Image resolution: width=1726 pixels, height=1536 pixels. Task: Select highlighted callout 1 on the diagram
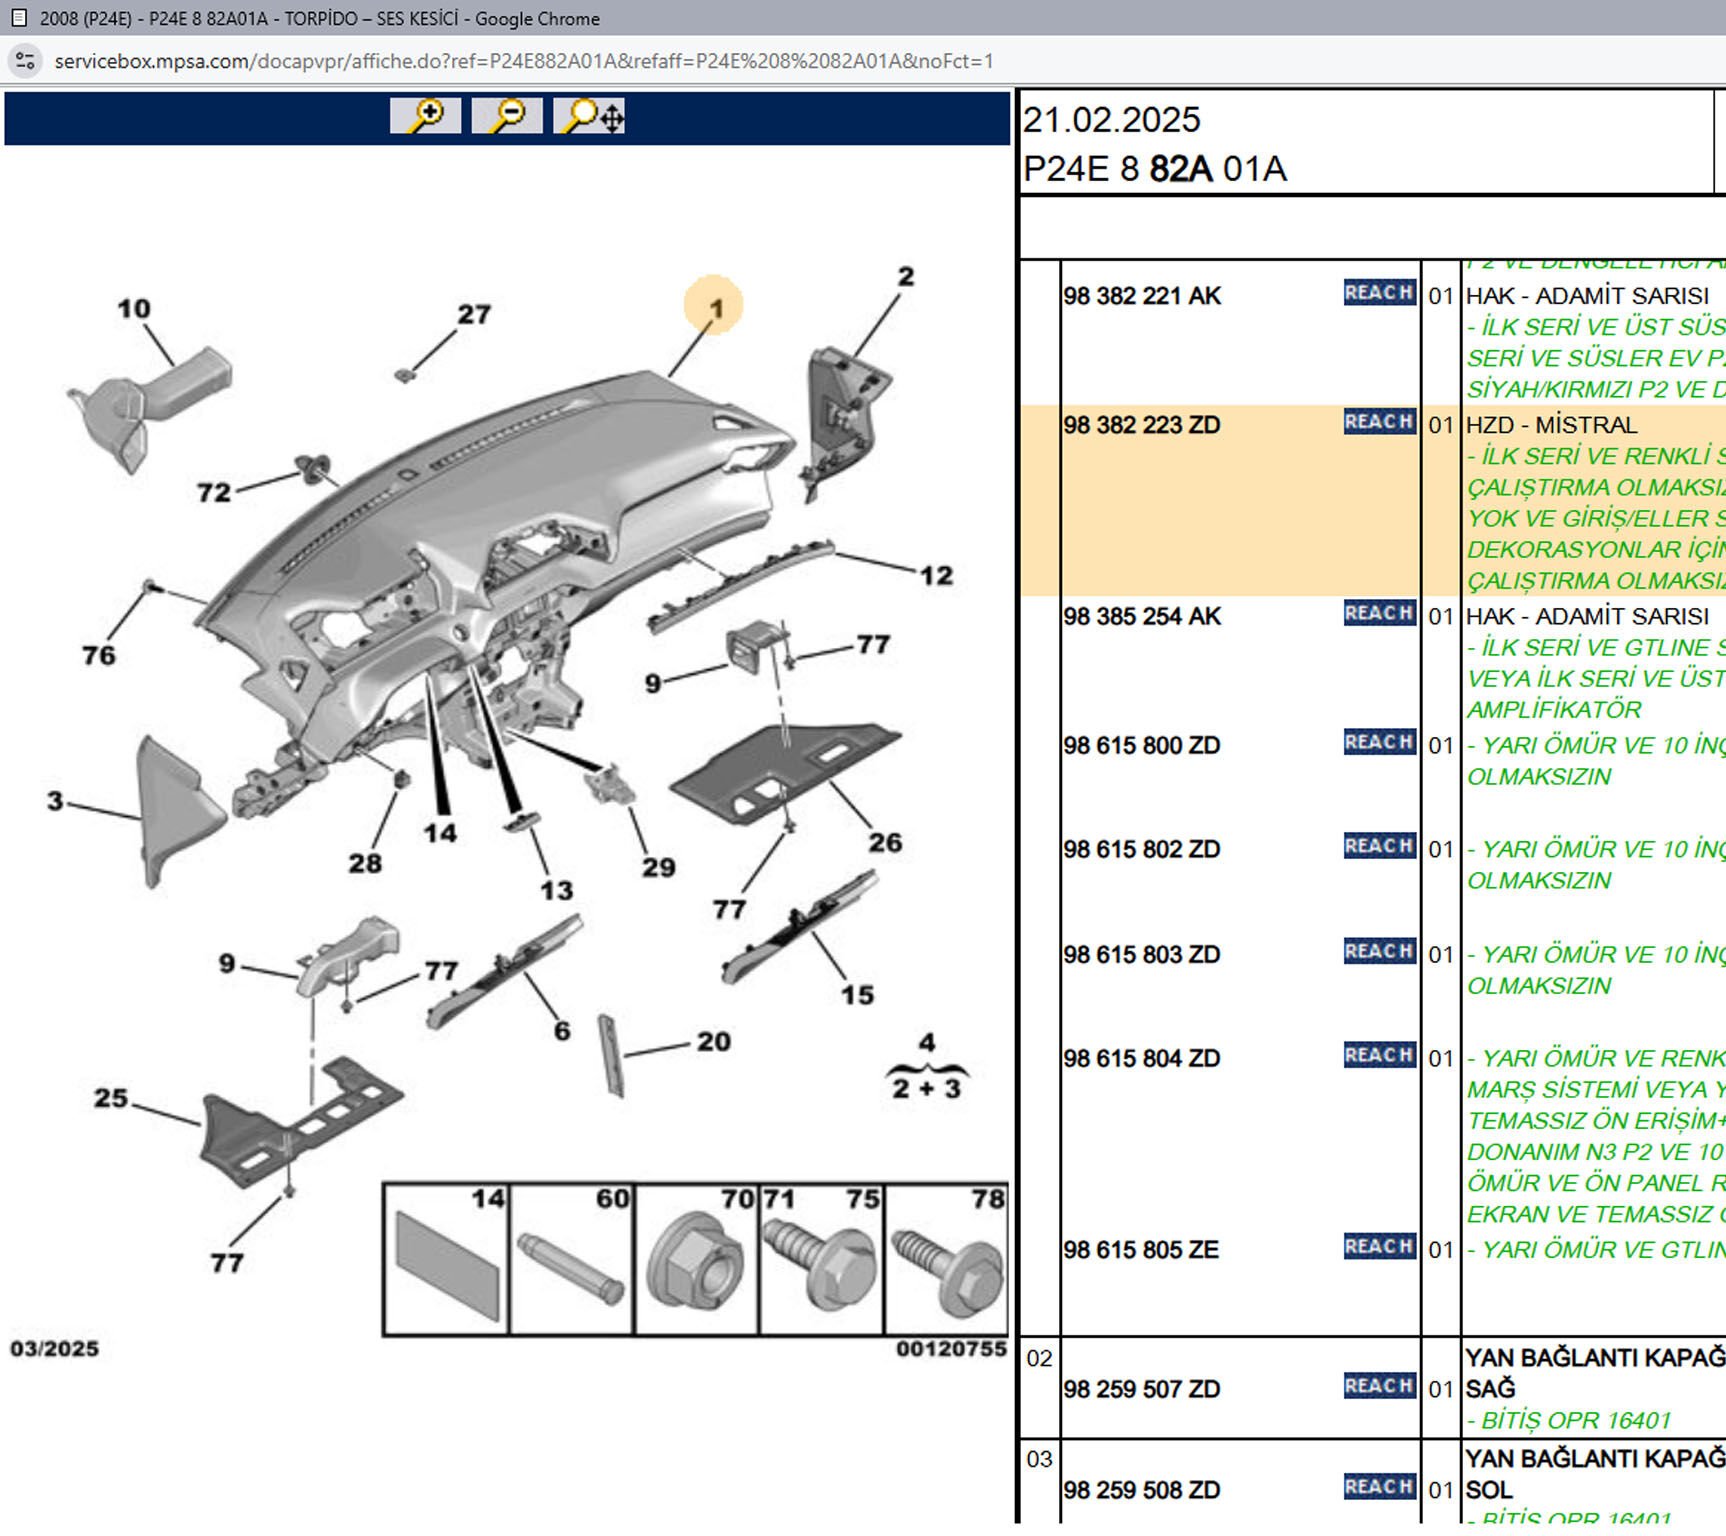tap(714, 307)
